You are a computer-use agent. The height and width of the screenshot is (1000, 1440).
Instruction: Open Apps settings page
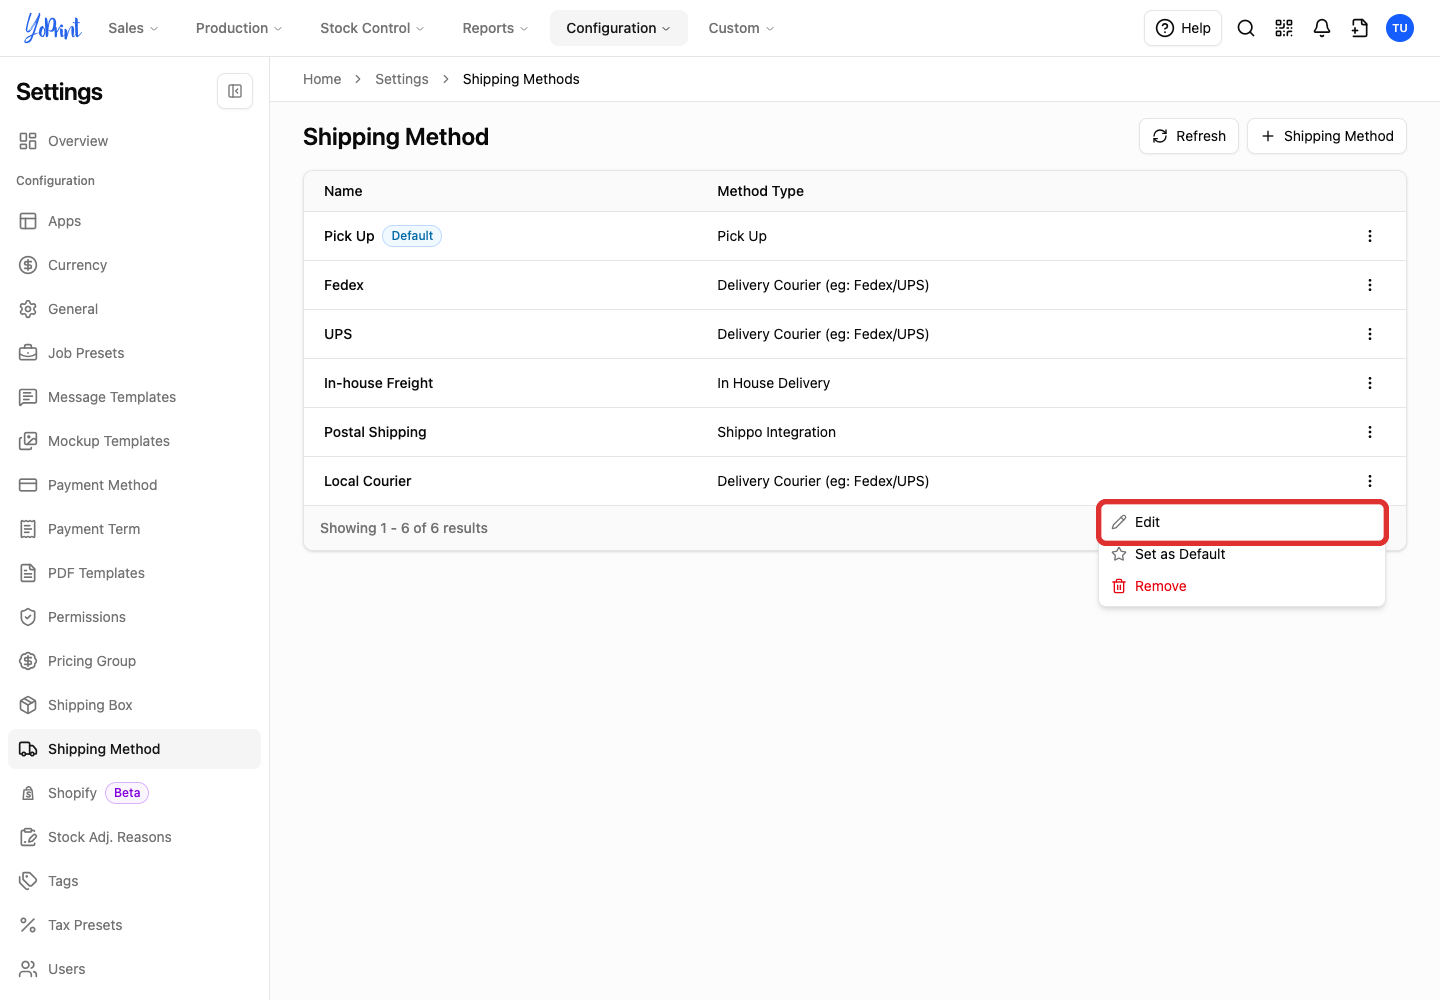(134, 221)
